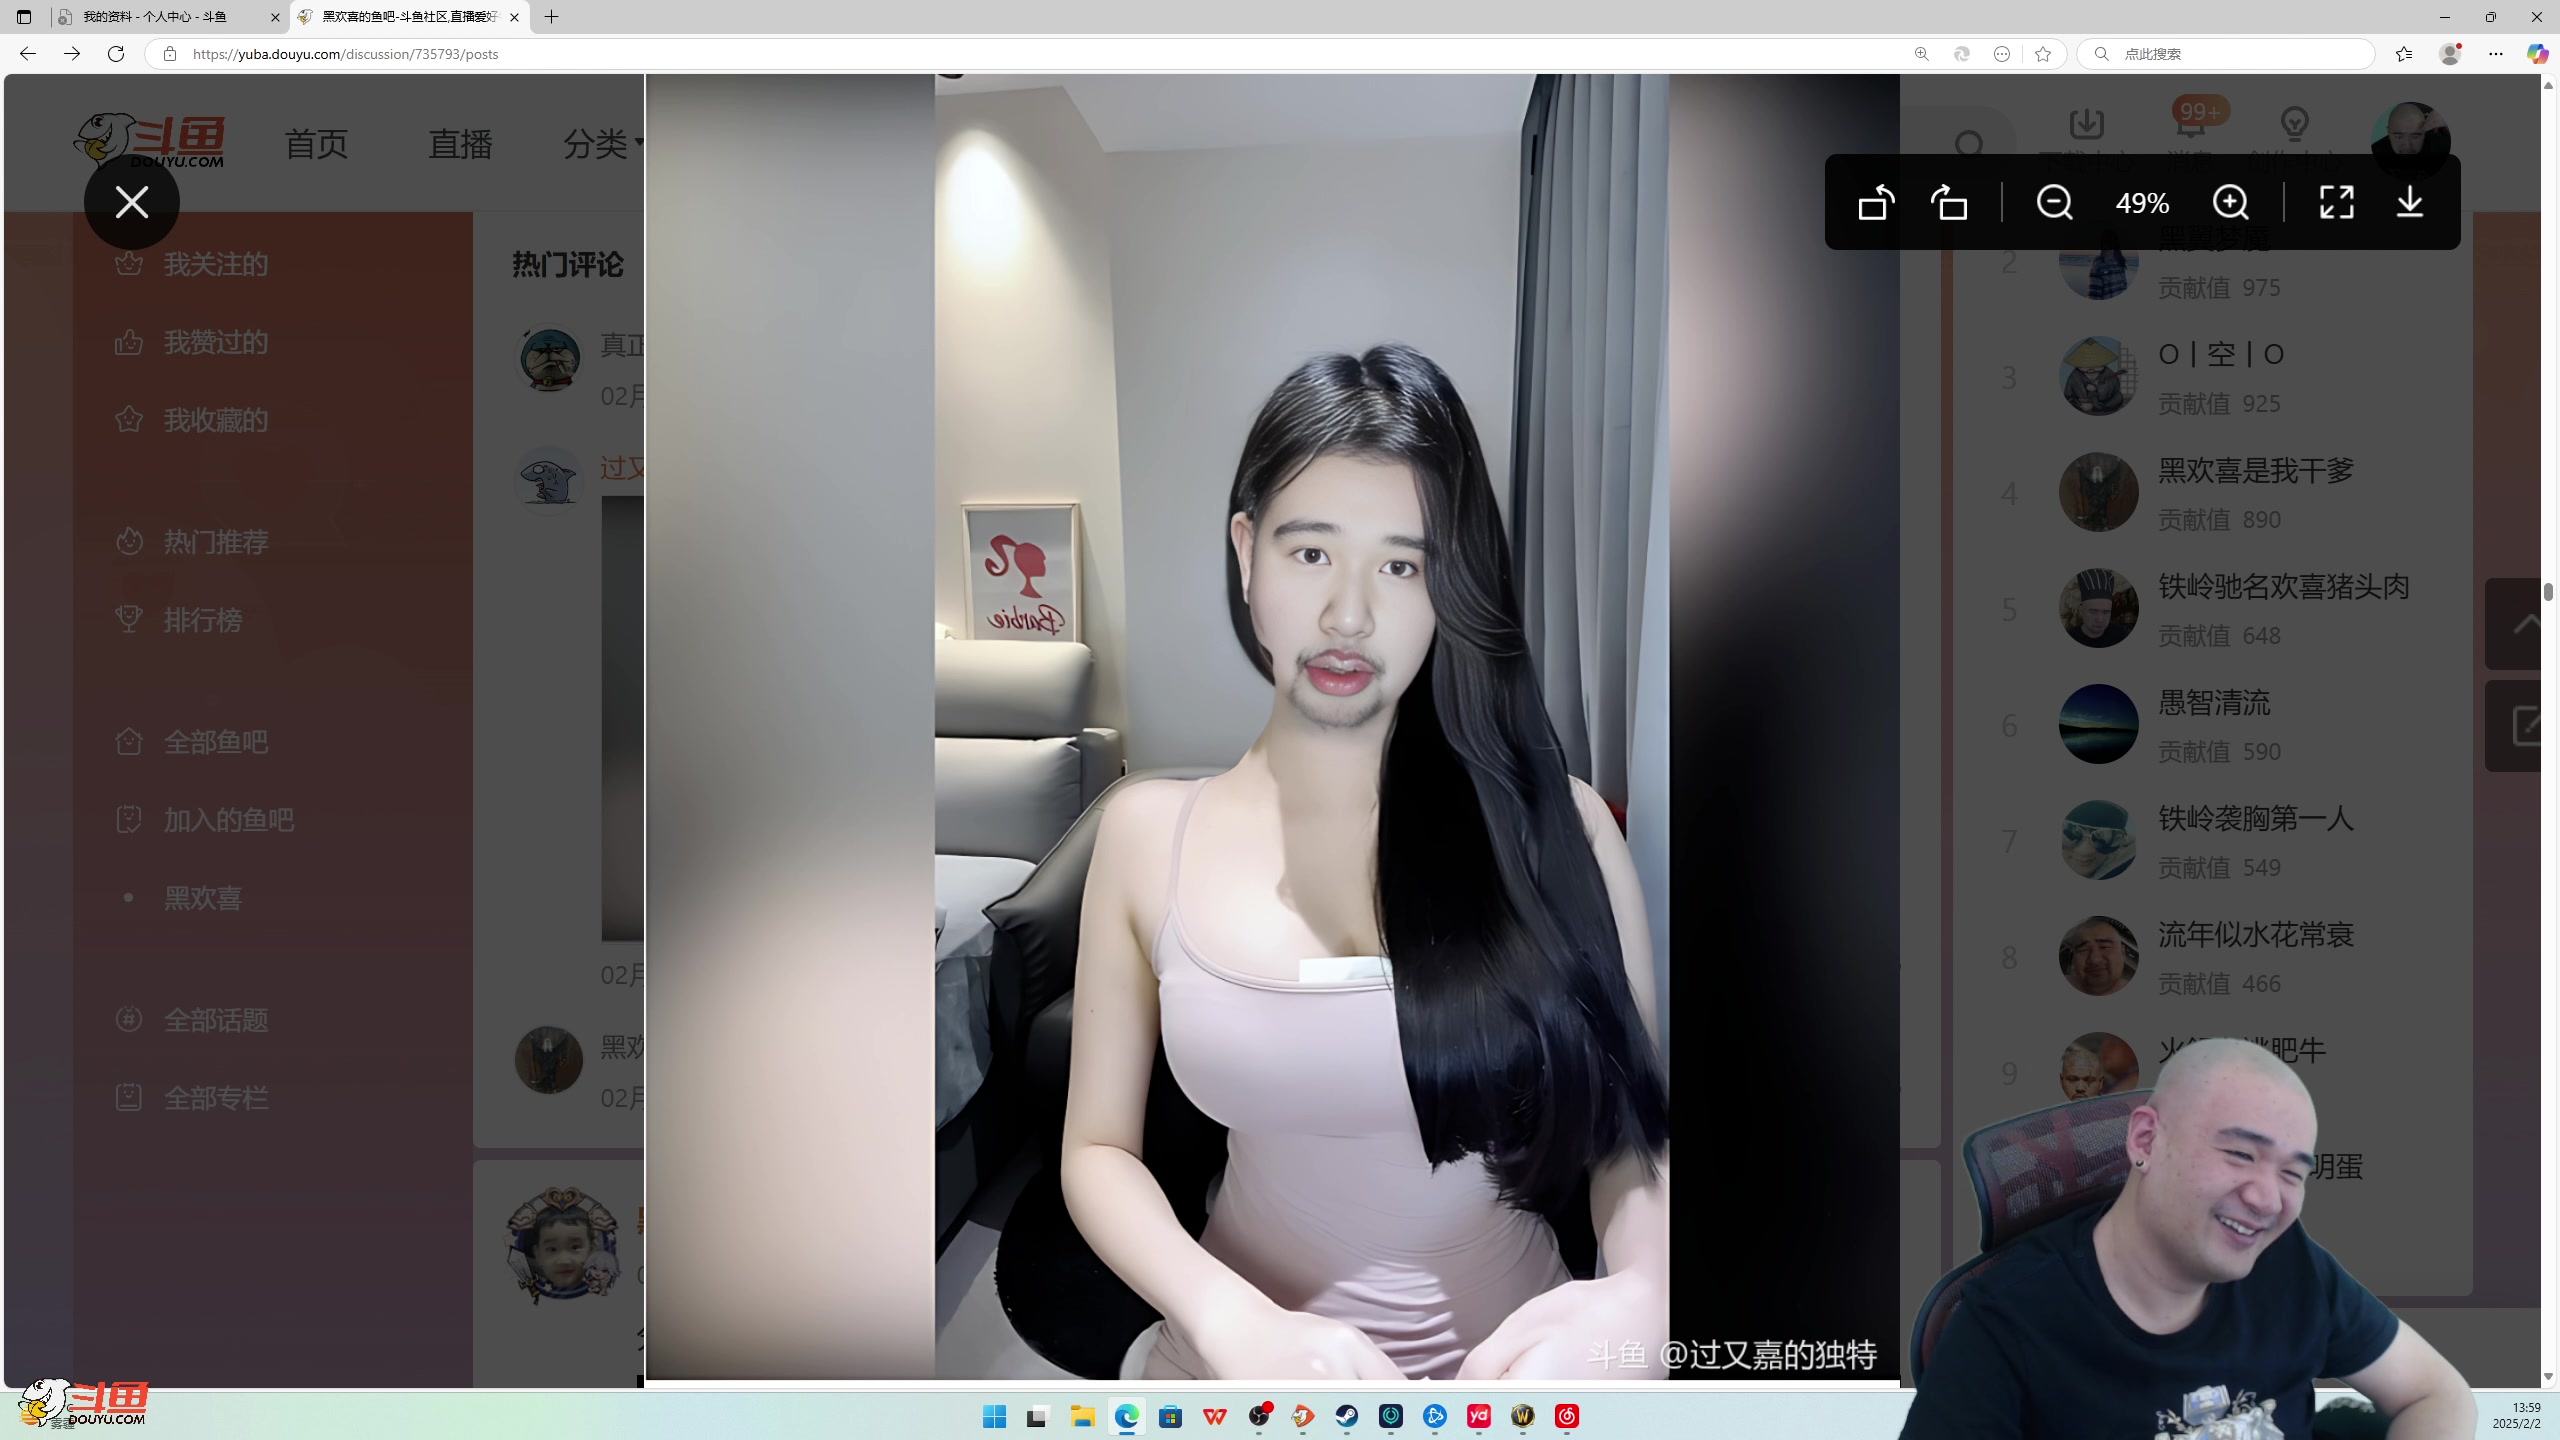
Task: Click the page vertical scrollbar thumb
Action: pos(2549,592)
